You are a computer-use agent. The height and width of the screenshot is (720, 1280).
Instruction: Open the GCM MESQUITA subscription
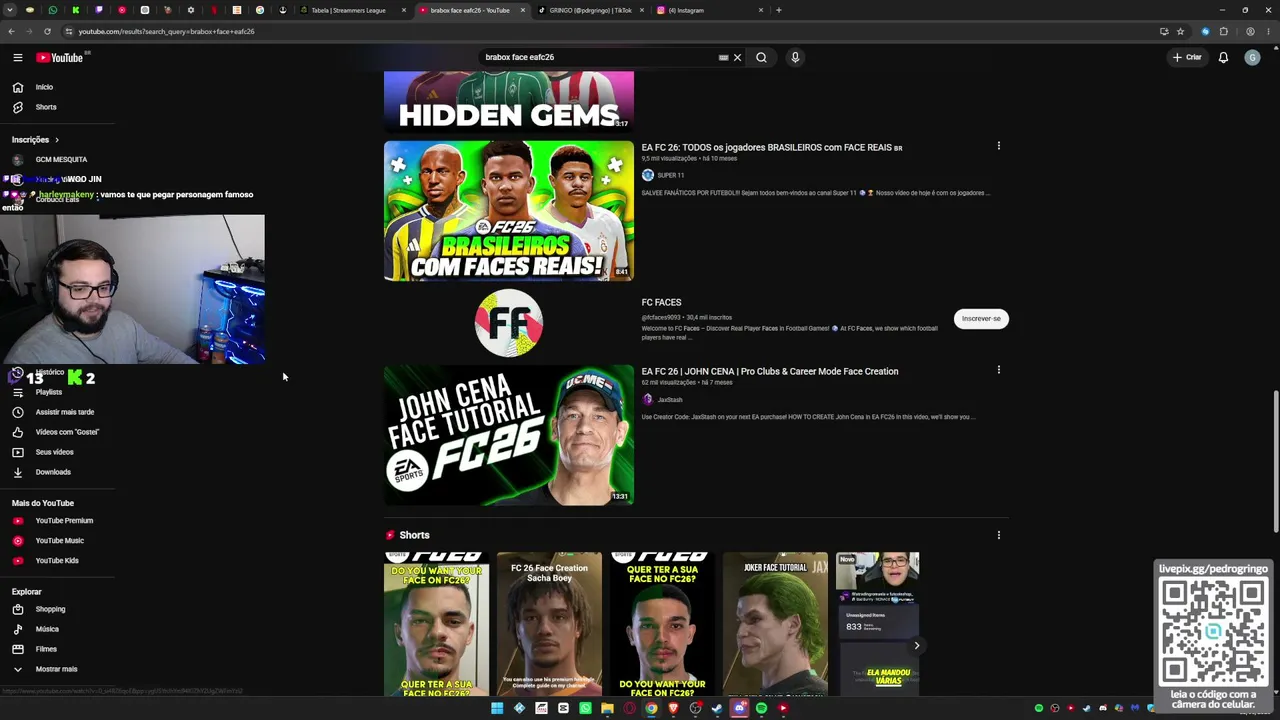pos(61,159)
